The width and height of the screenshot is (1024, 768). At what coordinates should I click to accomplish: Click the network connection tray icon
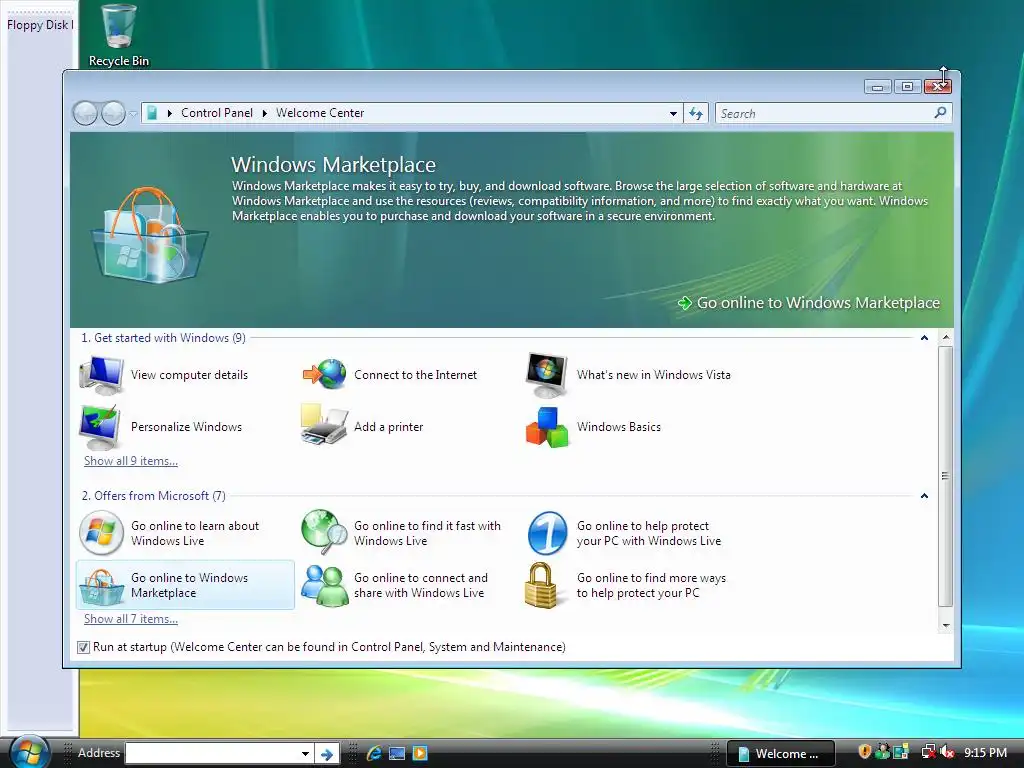click(x=928, y=752)
